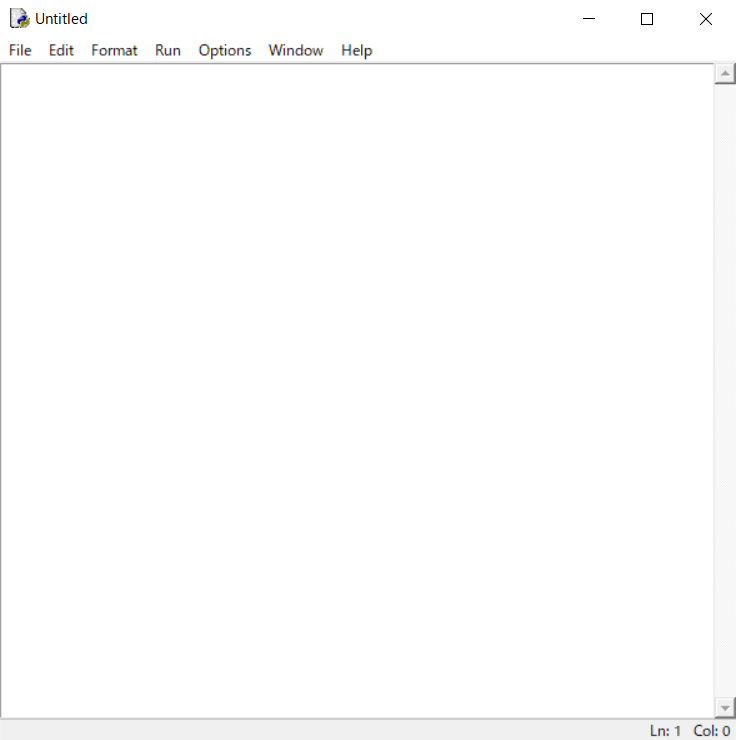Click the scrollbar down arrow
Viewport: 736px width, 740px height.
[x=725, y=708]
